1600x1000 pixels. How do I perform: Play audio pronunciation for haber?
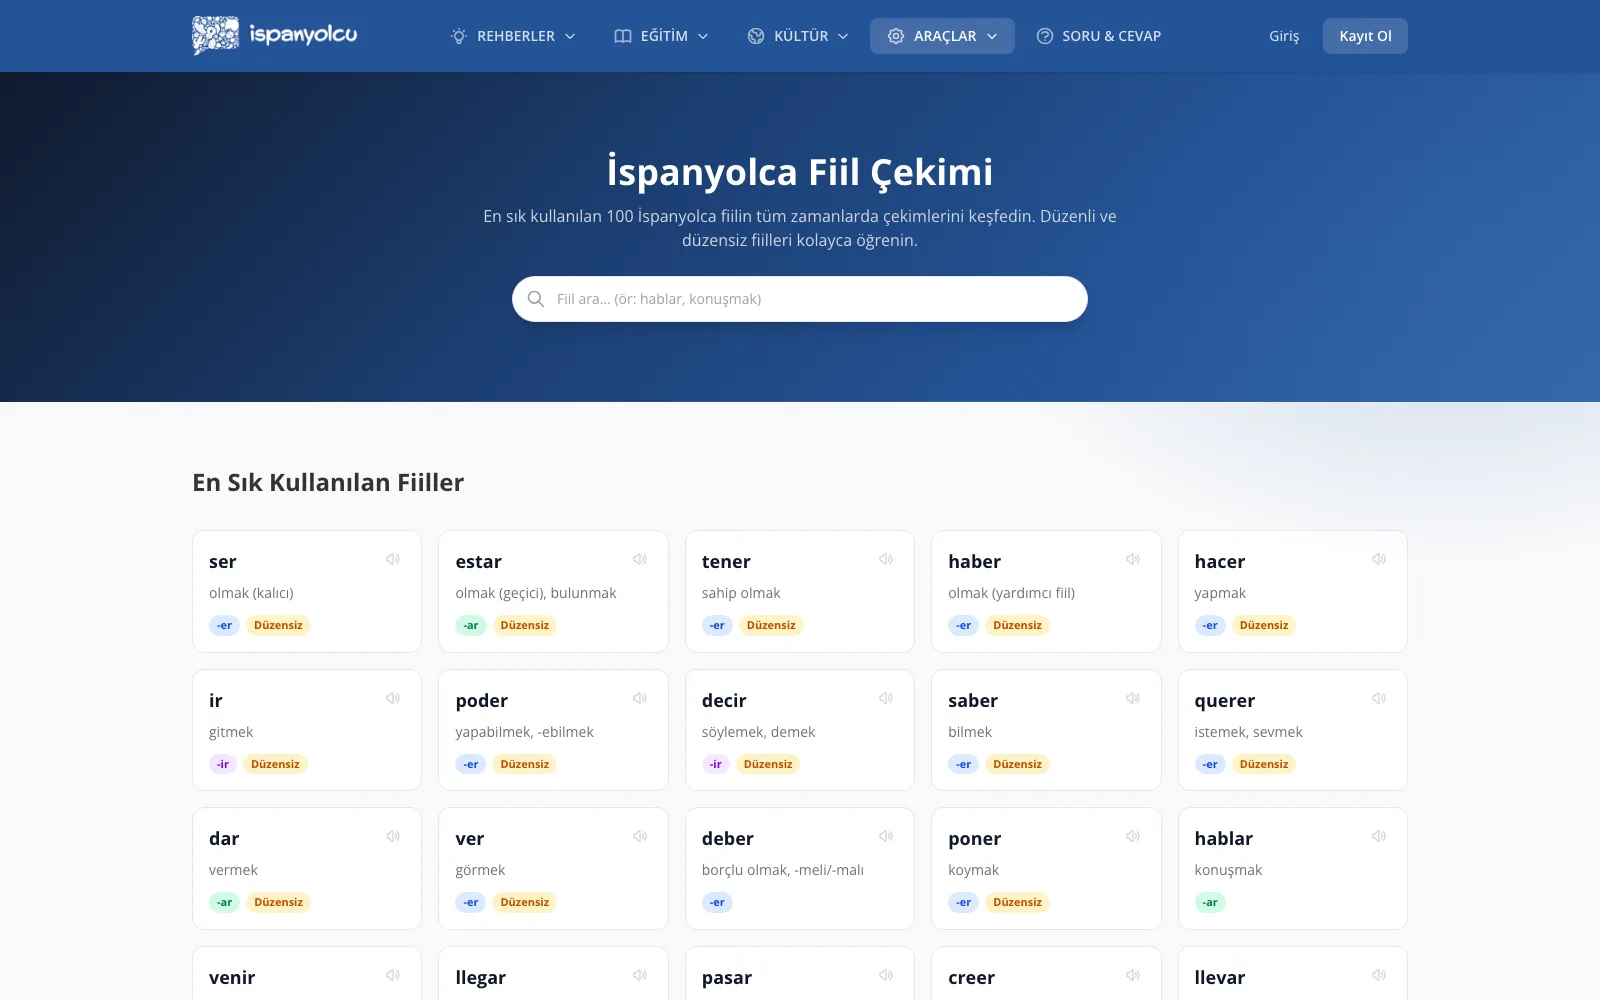[x=1133, y=559]
